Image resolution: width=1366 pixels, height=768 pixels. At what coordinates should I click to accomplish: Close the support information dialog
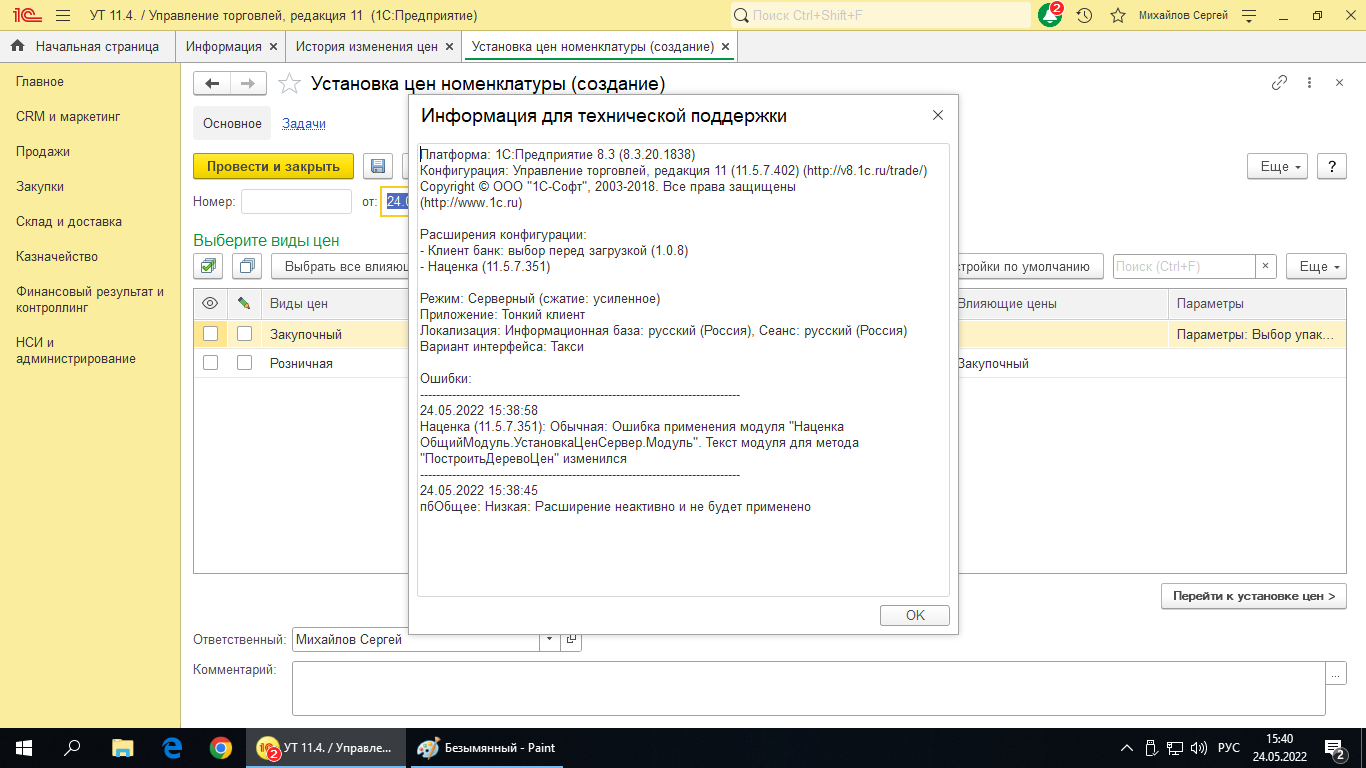click(x=938, y=115)
